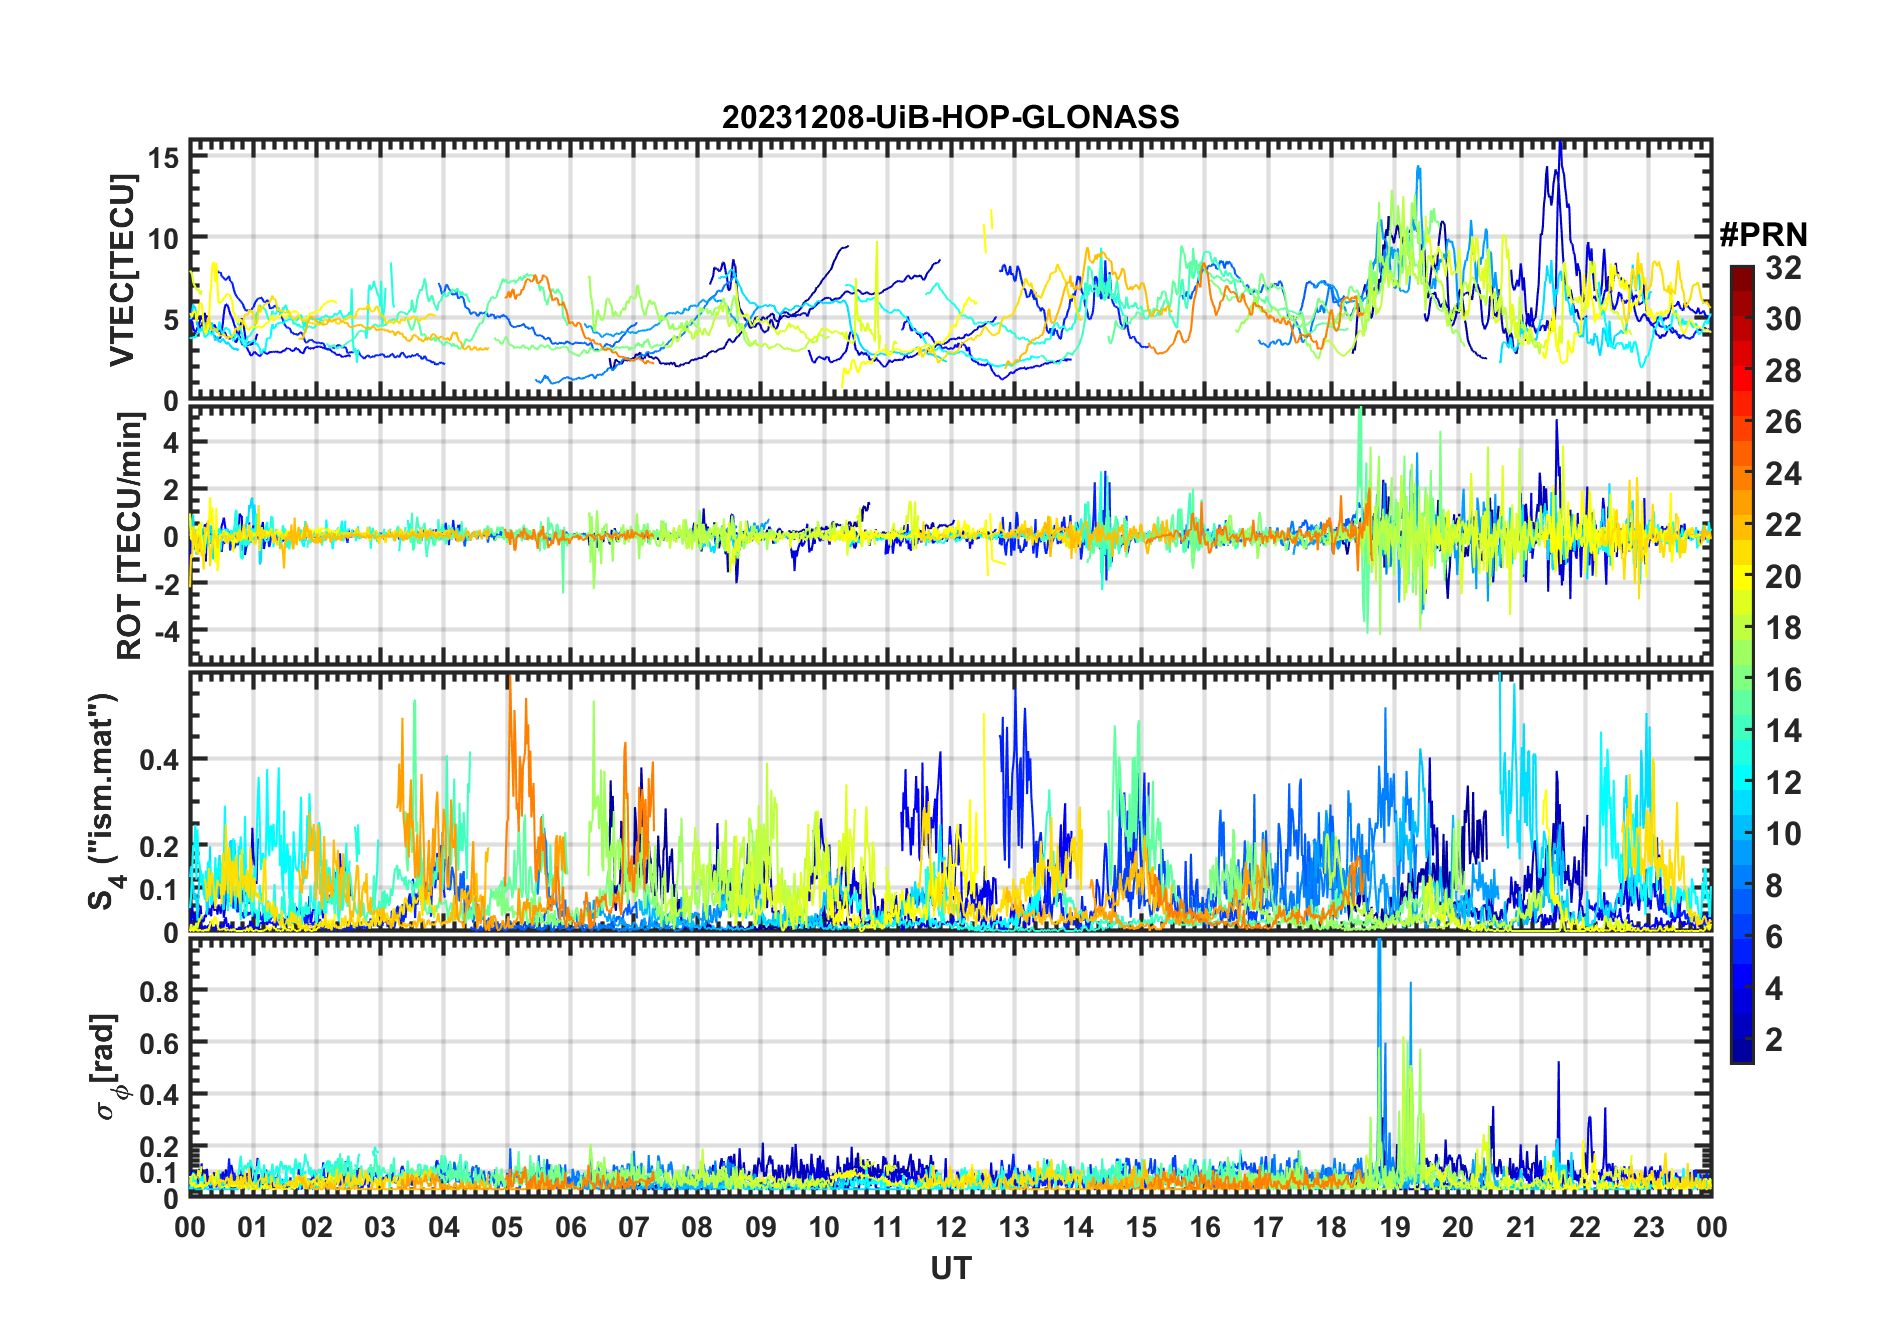Click the "24" label on the PRN colorbar

[x=1783, y=474]
